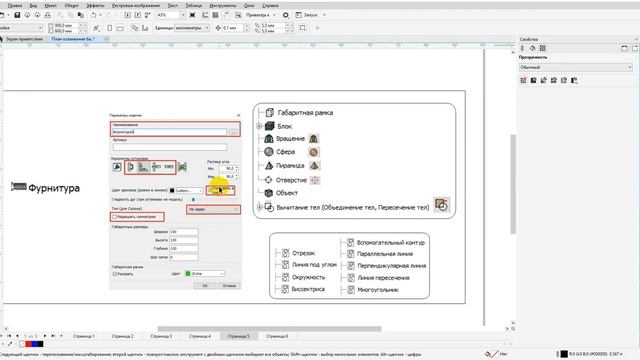Image resolution: width=640 pixels, height=360 pixels.
Task: Switch to 'Страница 3' page tab
Action: (161, 336)
